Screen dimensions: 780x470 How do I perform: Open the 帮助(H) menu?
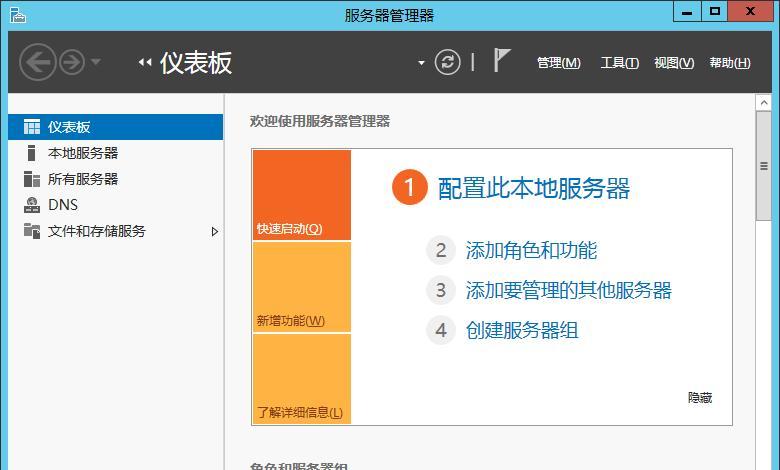[730, 63]
